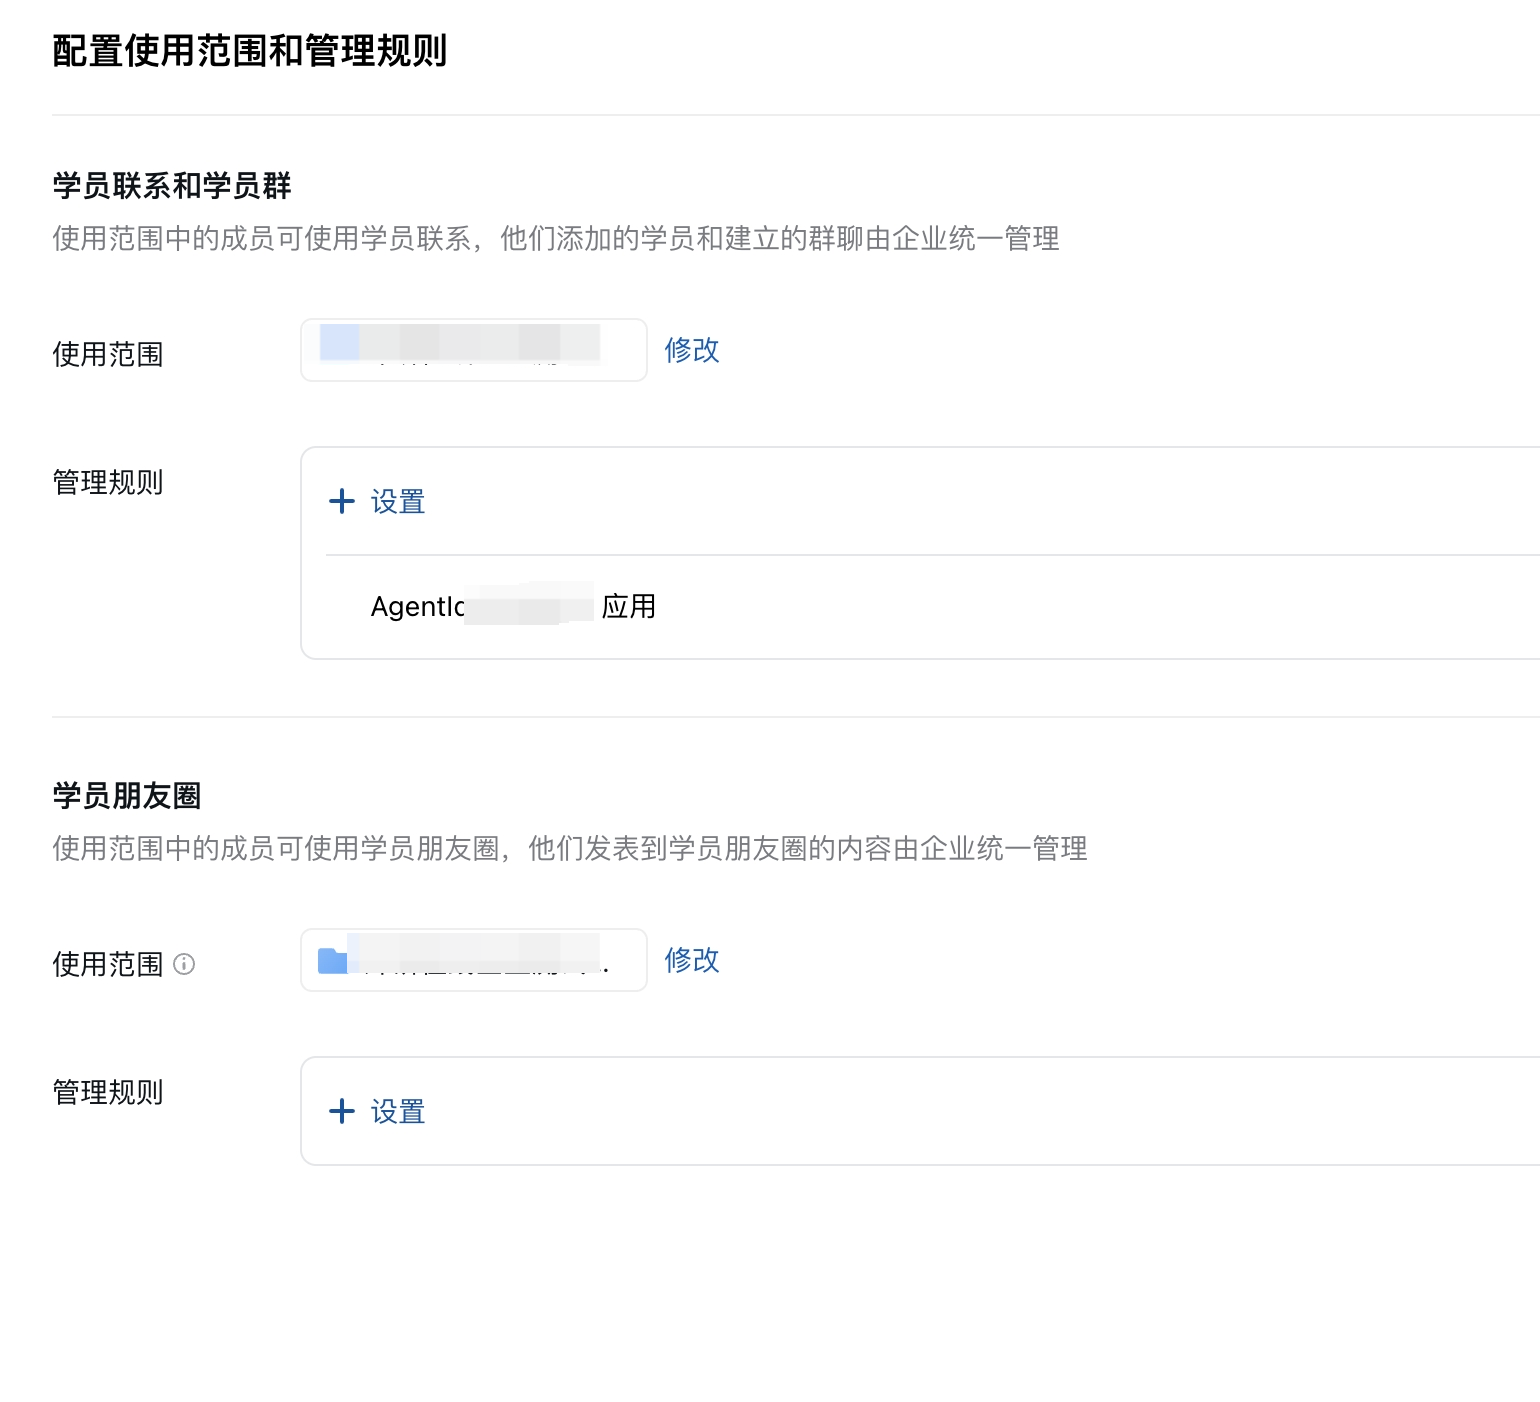The image size is (1540, 1402).
Task: Click description text starting 使用范围中的成员可使用学员朋友圈
Action: (570, 849)
